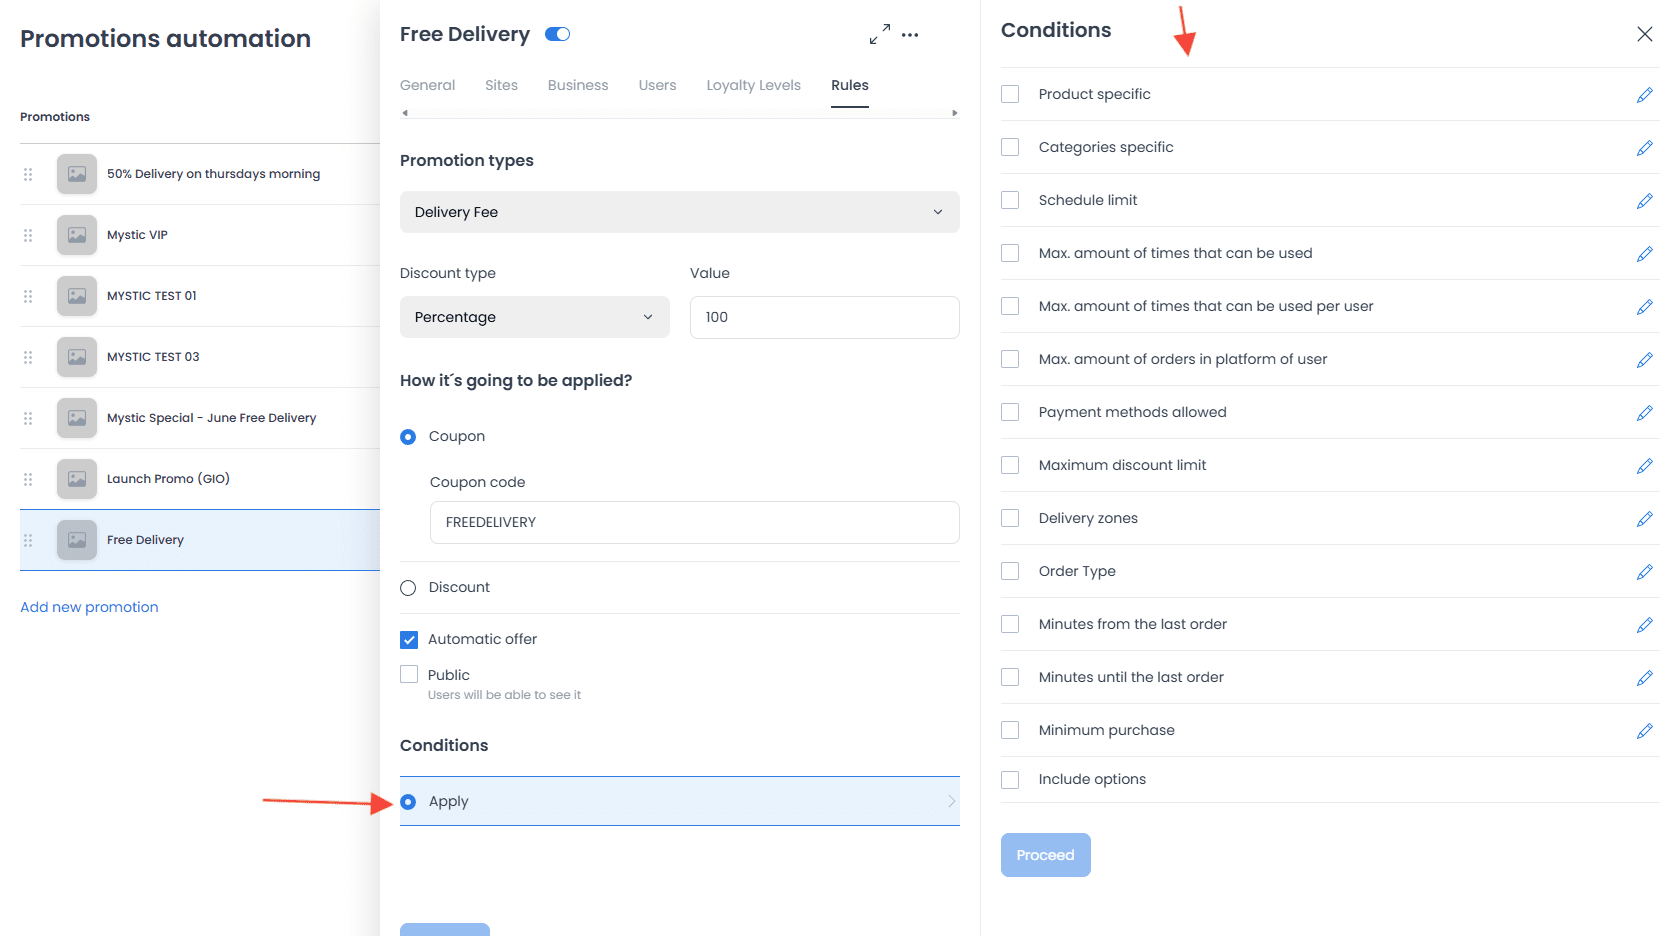
Task: Toggle the Free Delivery enabled switch
Action: pyautogui.click(x=557, y=34)
